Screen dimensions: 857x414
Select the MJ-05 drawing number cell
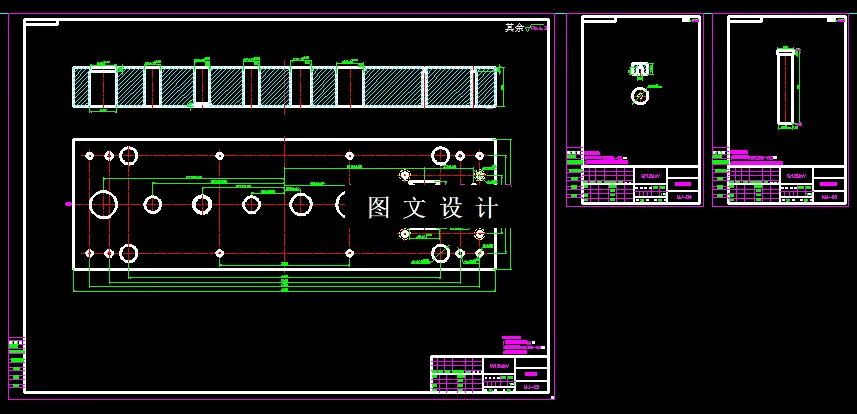tap(830, 198)
